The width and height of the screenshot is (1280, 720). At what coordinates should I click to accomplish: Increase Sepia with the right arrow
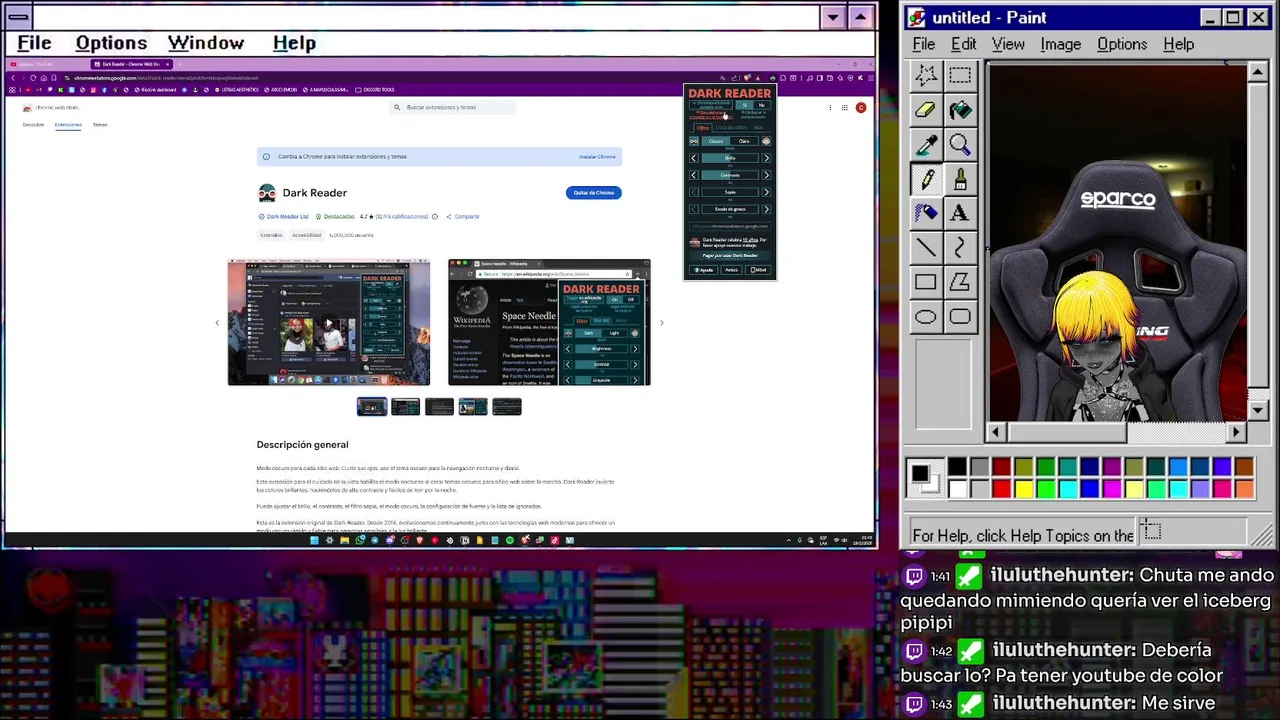(766, 192)
